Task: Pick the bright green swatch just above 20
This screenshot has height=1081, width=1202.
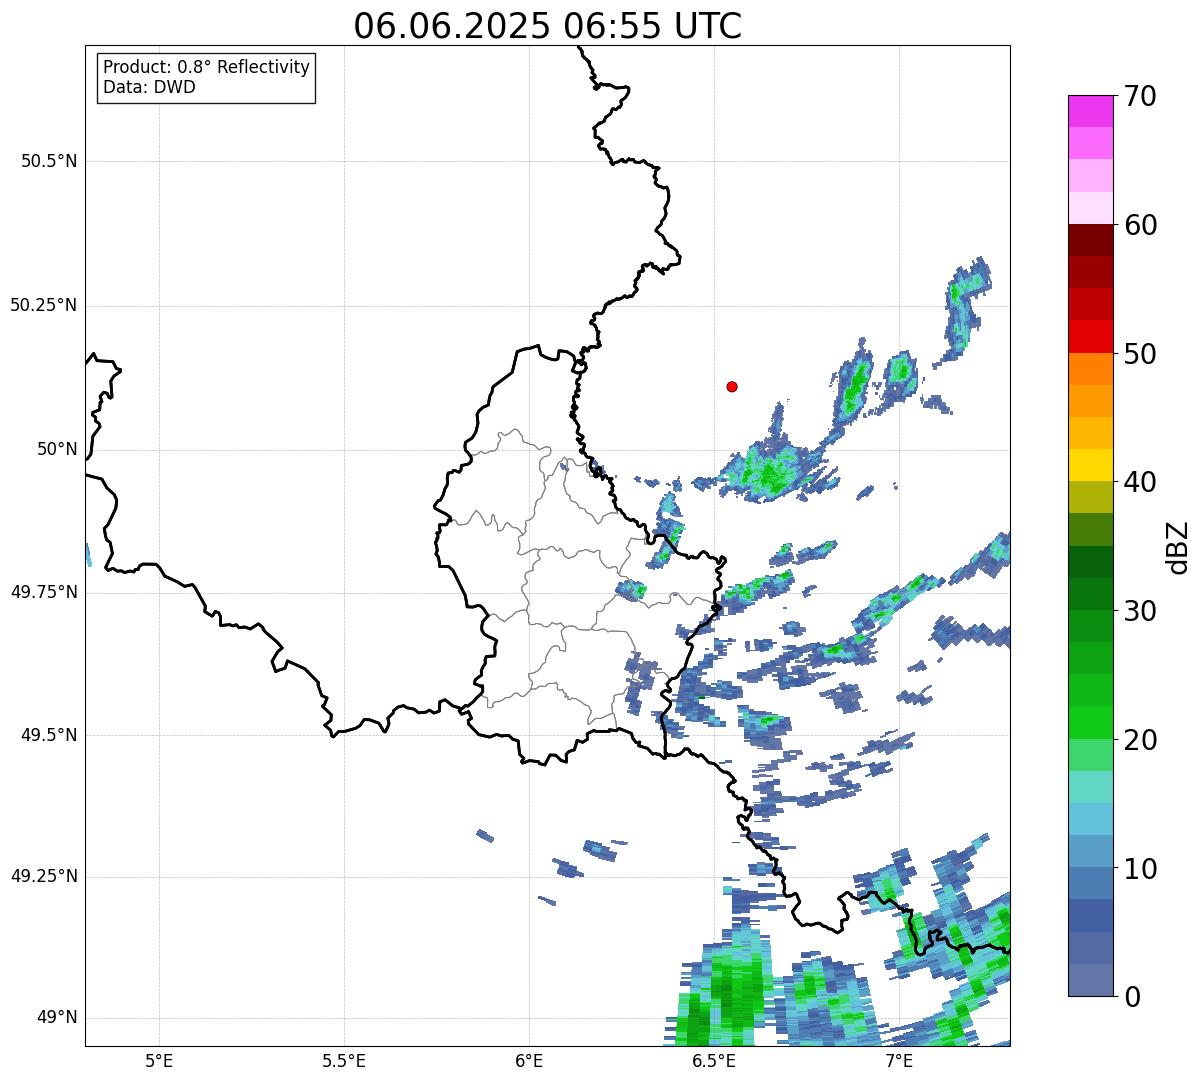Action: pos(1090,723)
